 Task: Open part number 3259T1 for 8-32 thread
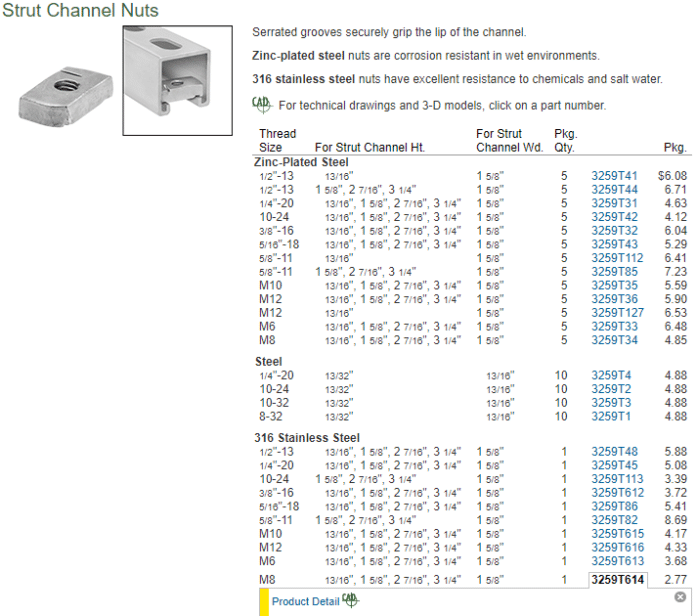coord(610,417)
